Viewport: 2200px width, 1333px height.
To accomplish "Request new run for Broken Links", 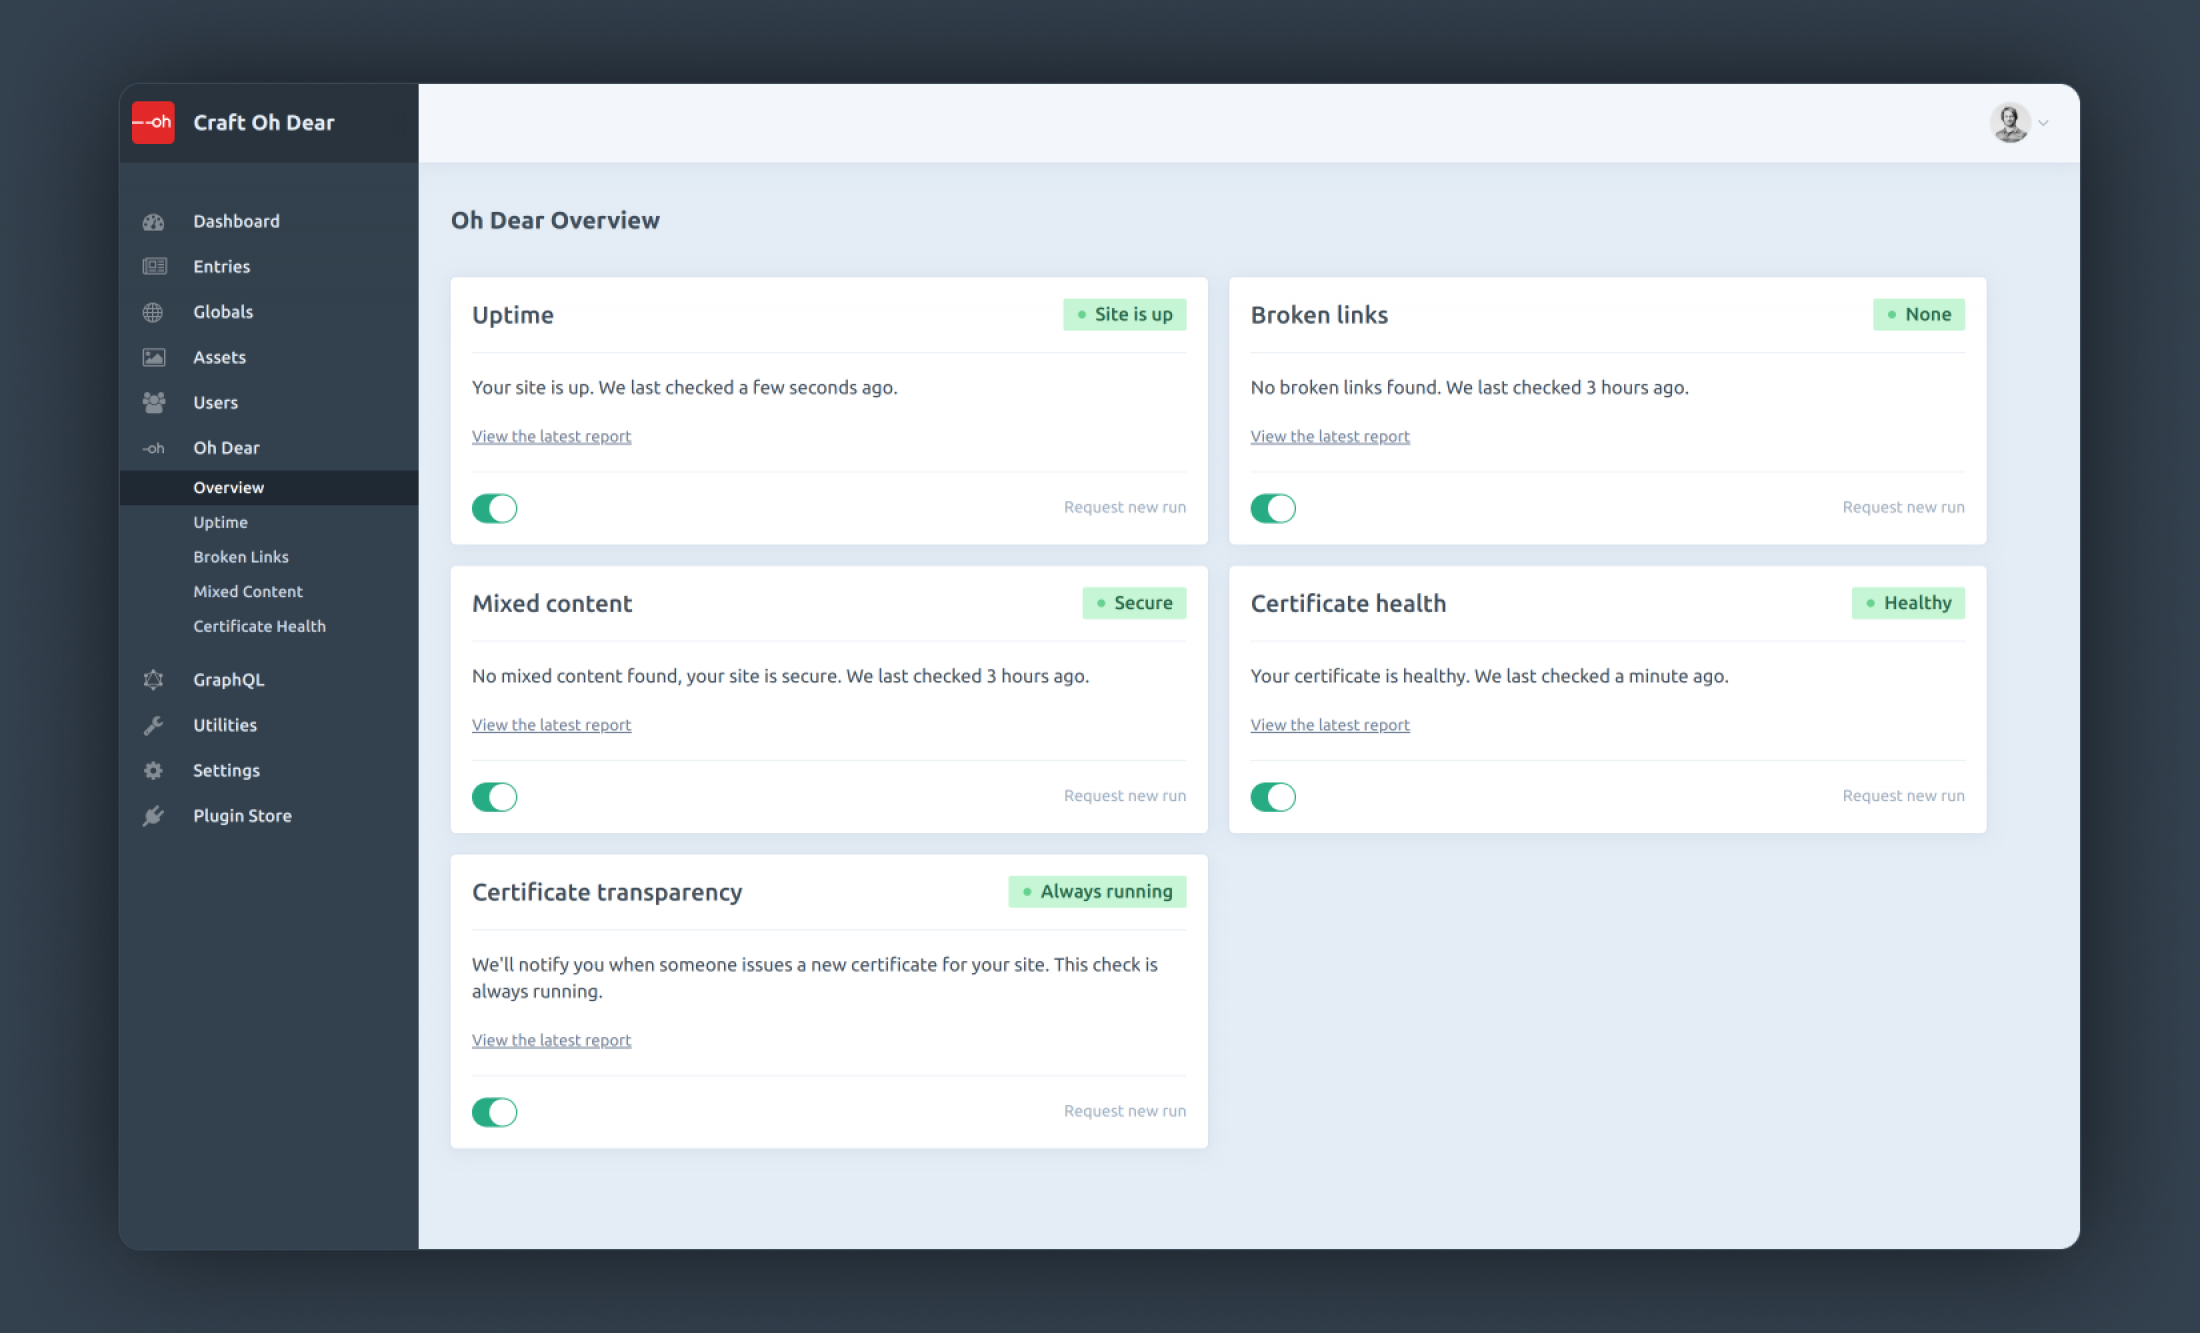I will coord(1903,506).
